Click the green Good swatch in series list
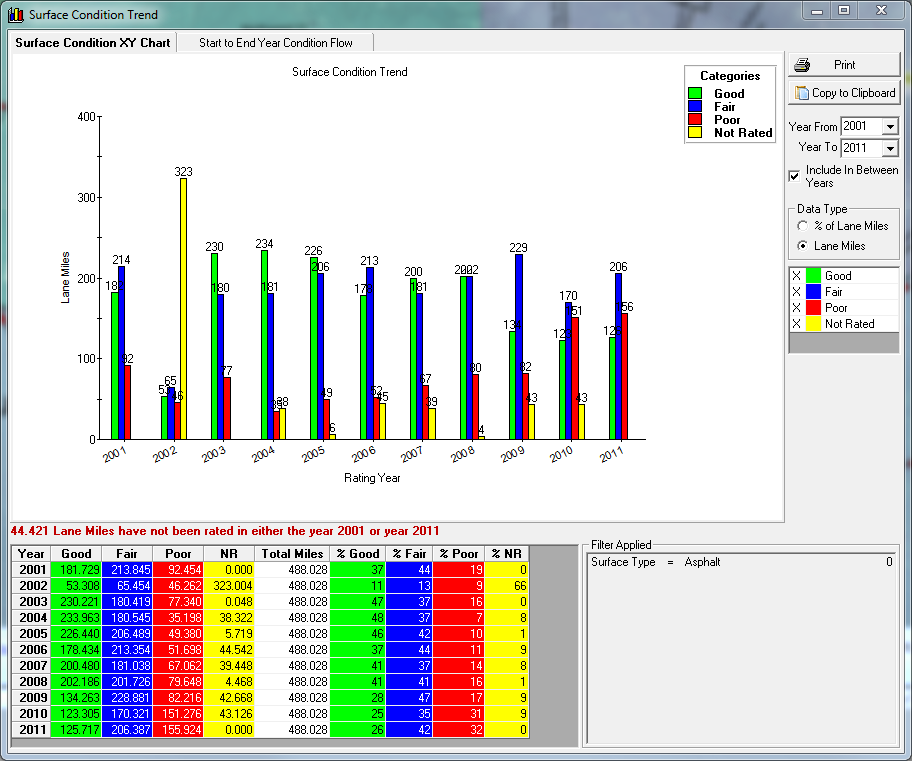This screenshot has height=761, width=912. point(813,276)
